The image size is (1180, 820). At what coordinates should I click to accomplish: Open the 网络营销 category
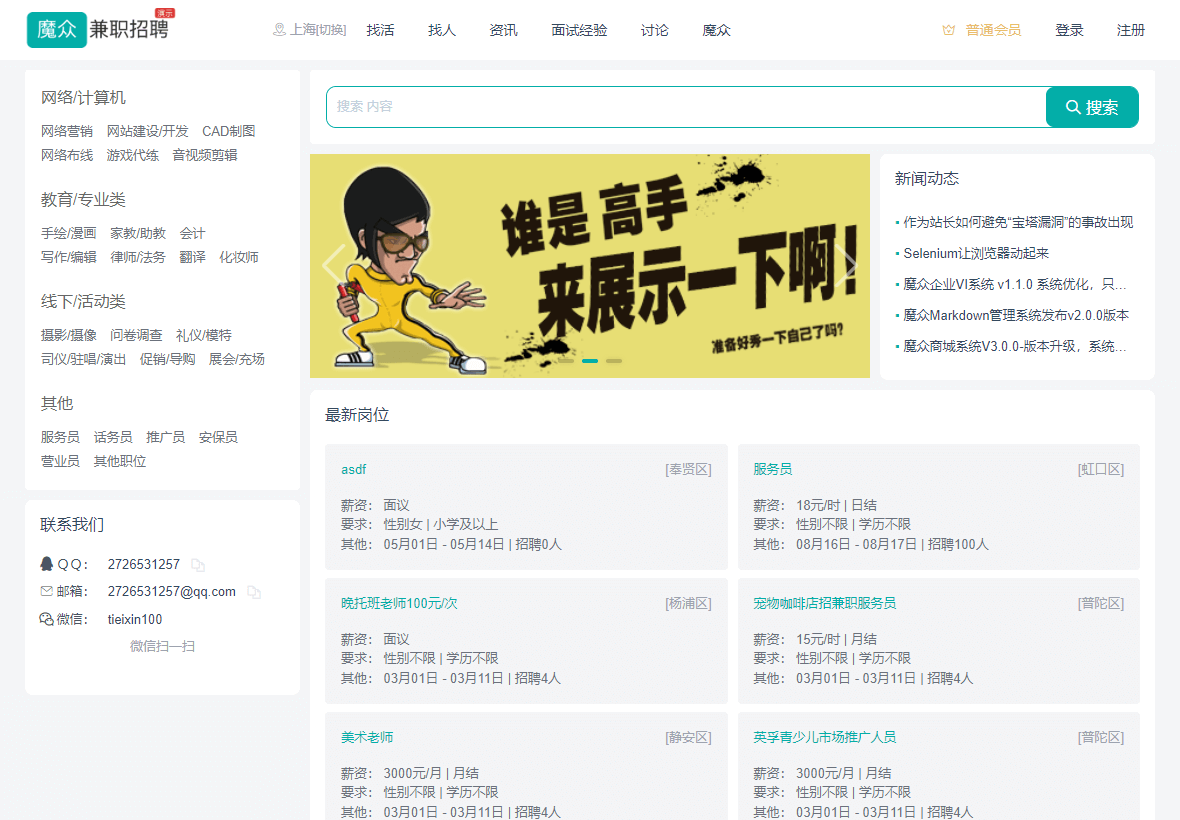tap(67, 132)
